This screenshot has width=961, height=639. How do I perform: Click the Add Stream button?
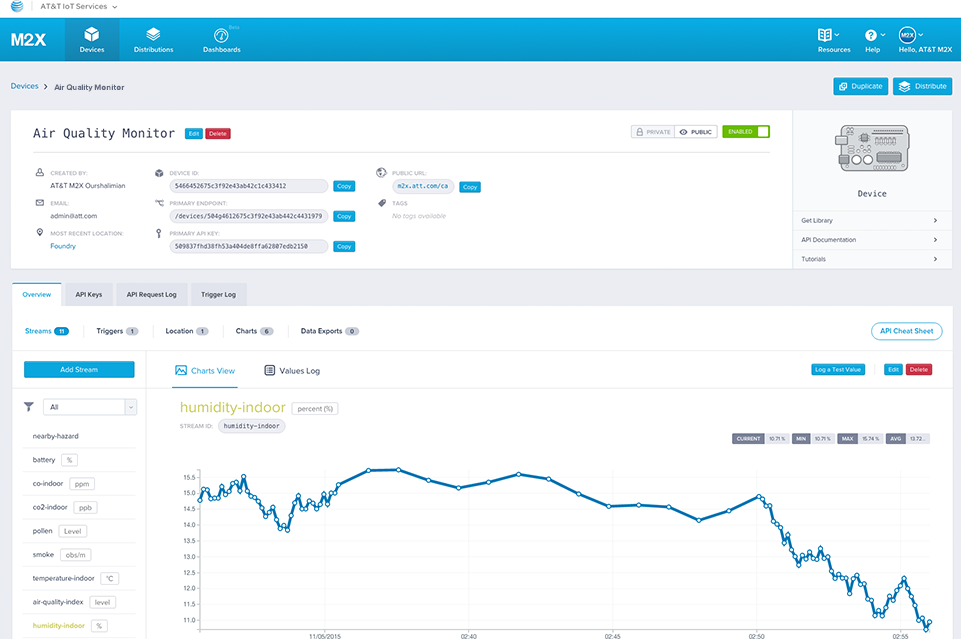(79, 369)
